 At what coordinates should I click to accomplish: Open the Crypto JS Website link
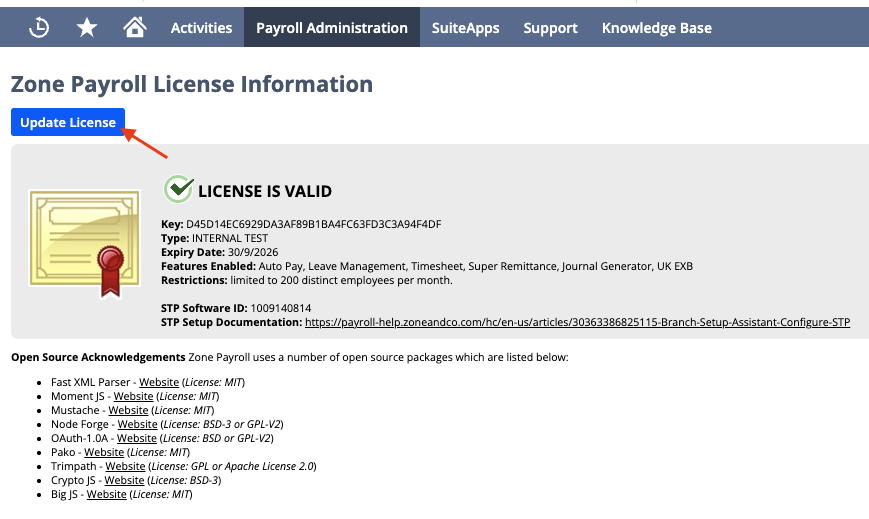click(x=124, y=480)
